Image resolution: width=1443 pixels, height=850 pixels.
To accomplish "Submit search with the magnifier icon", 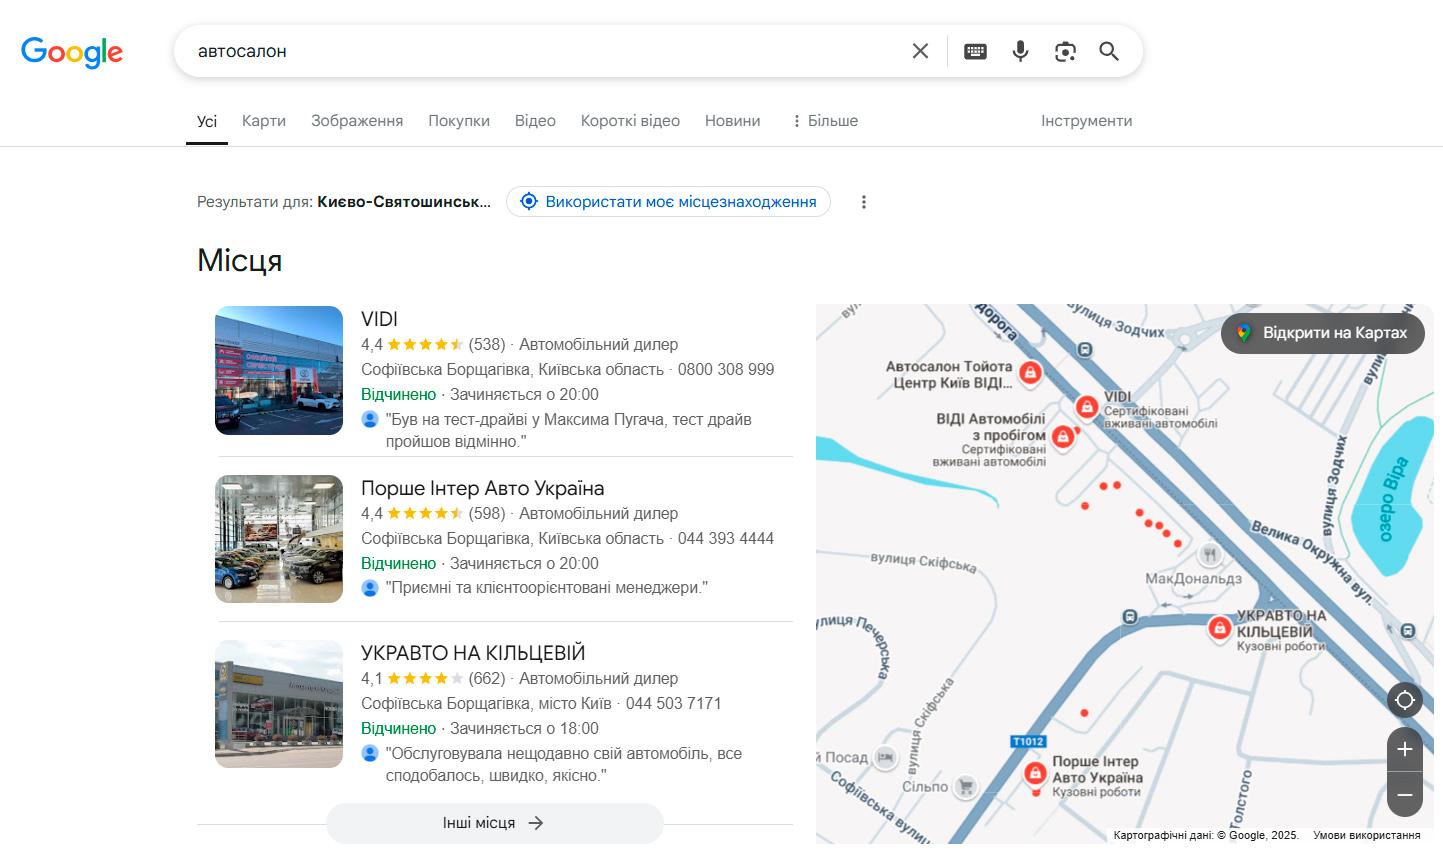I will pos(1109,51).
